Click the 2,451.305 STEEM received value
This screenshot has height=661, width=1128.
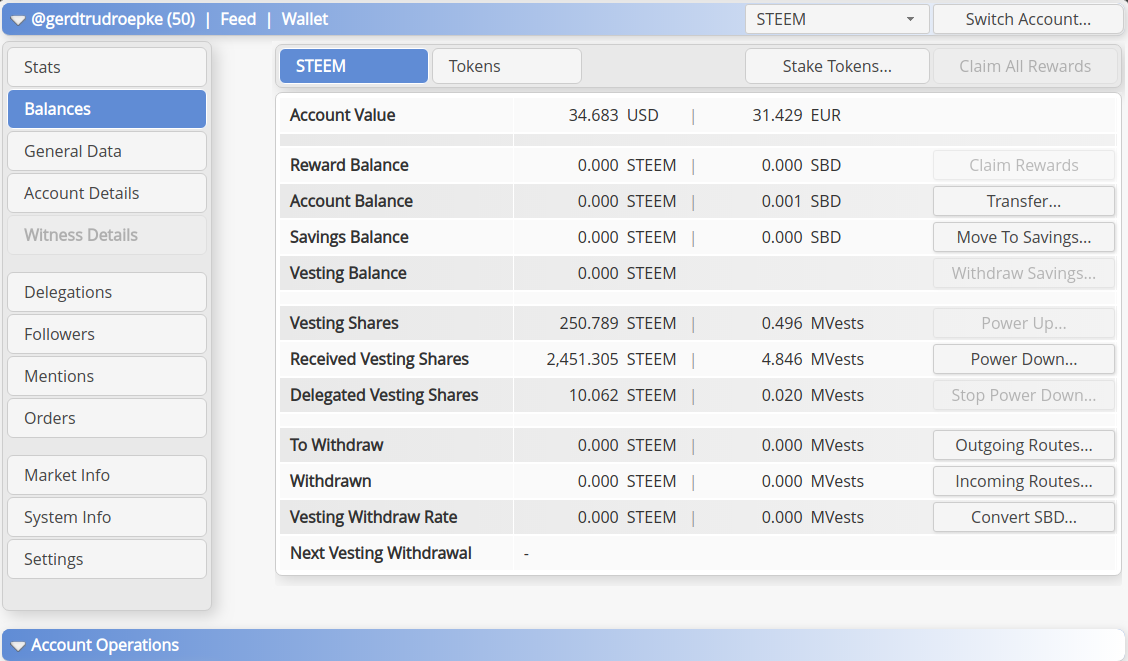(611, 359)
